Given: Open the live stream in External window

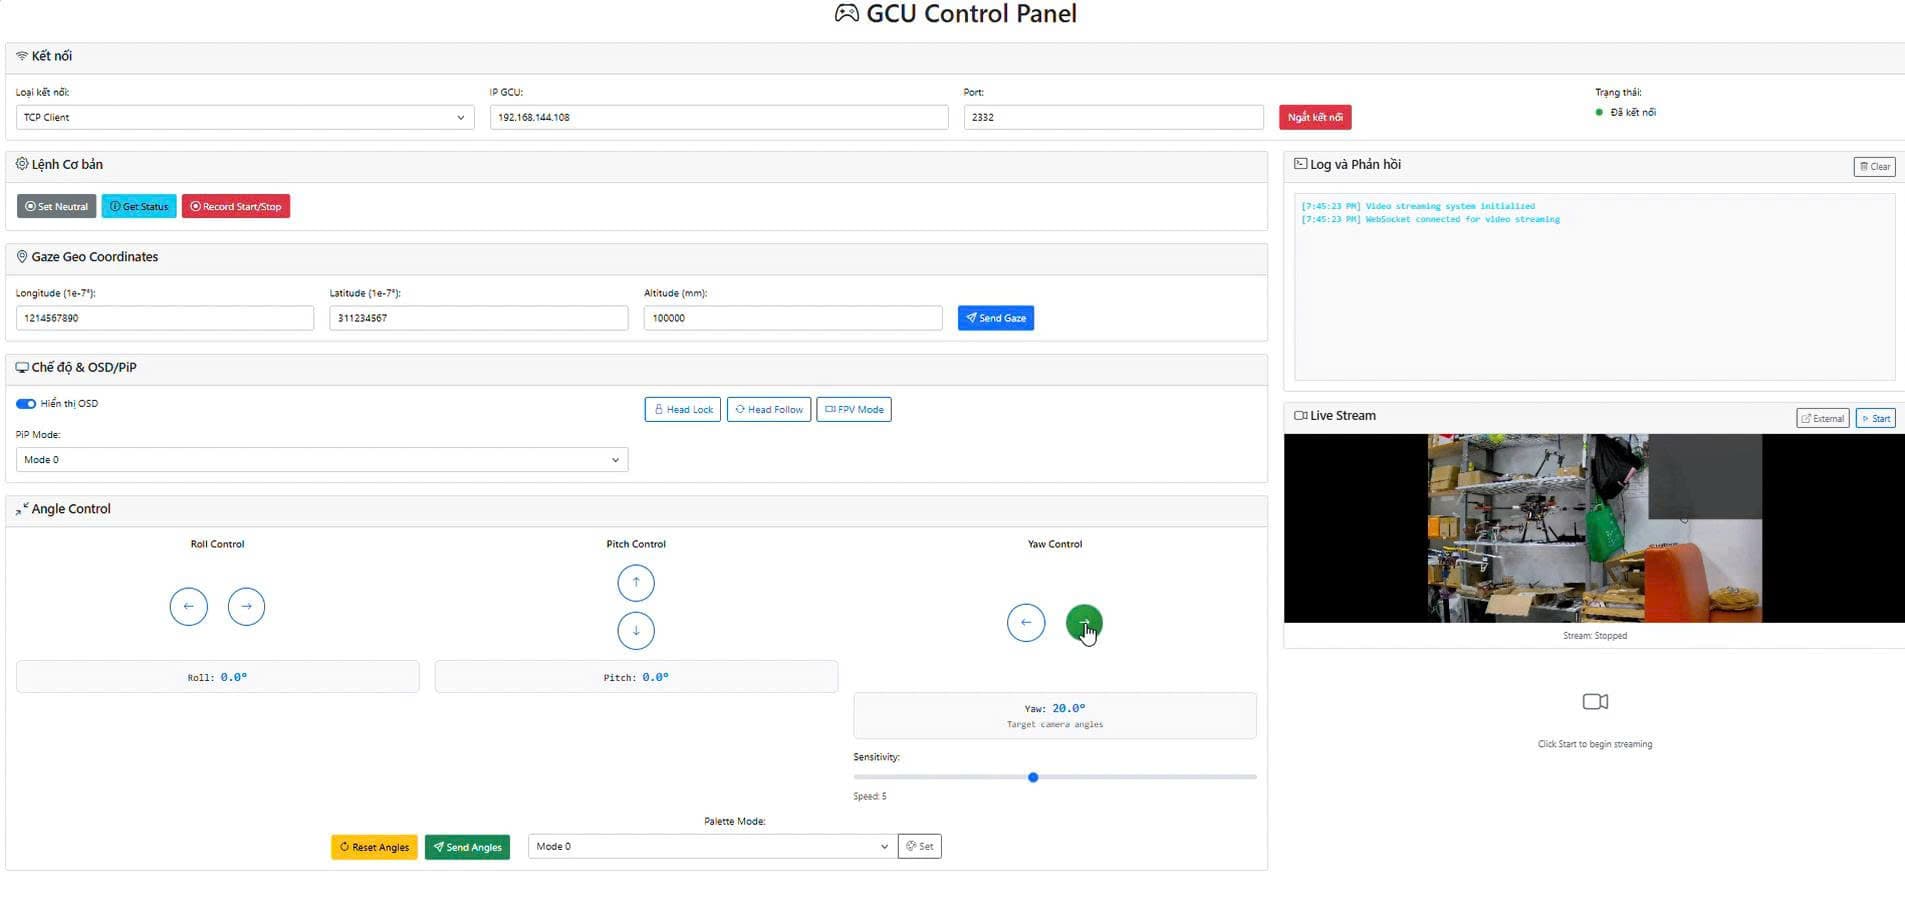Looking at the screenshot, I should 1821,418.
